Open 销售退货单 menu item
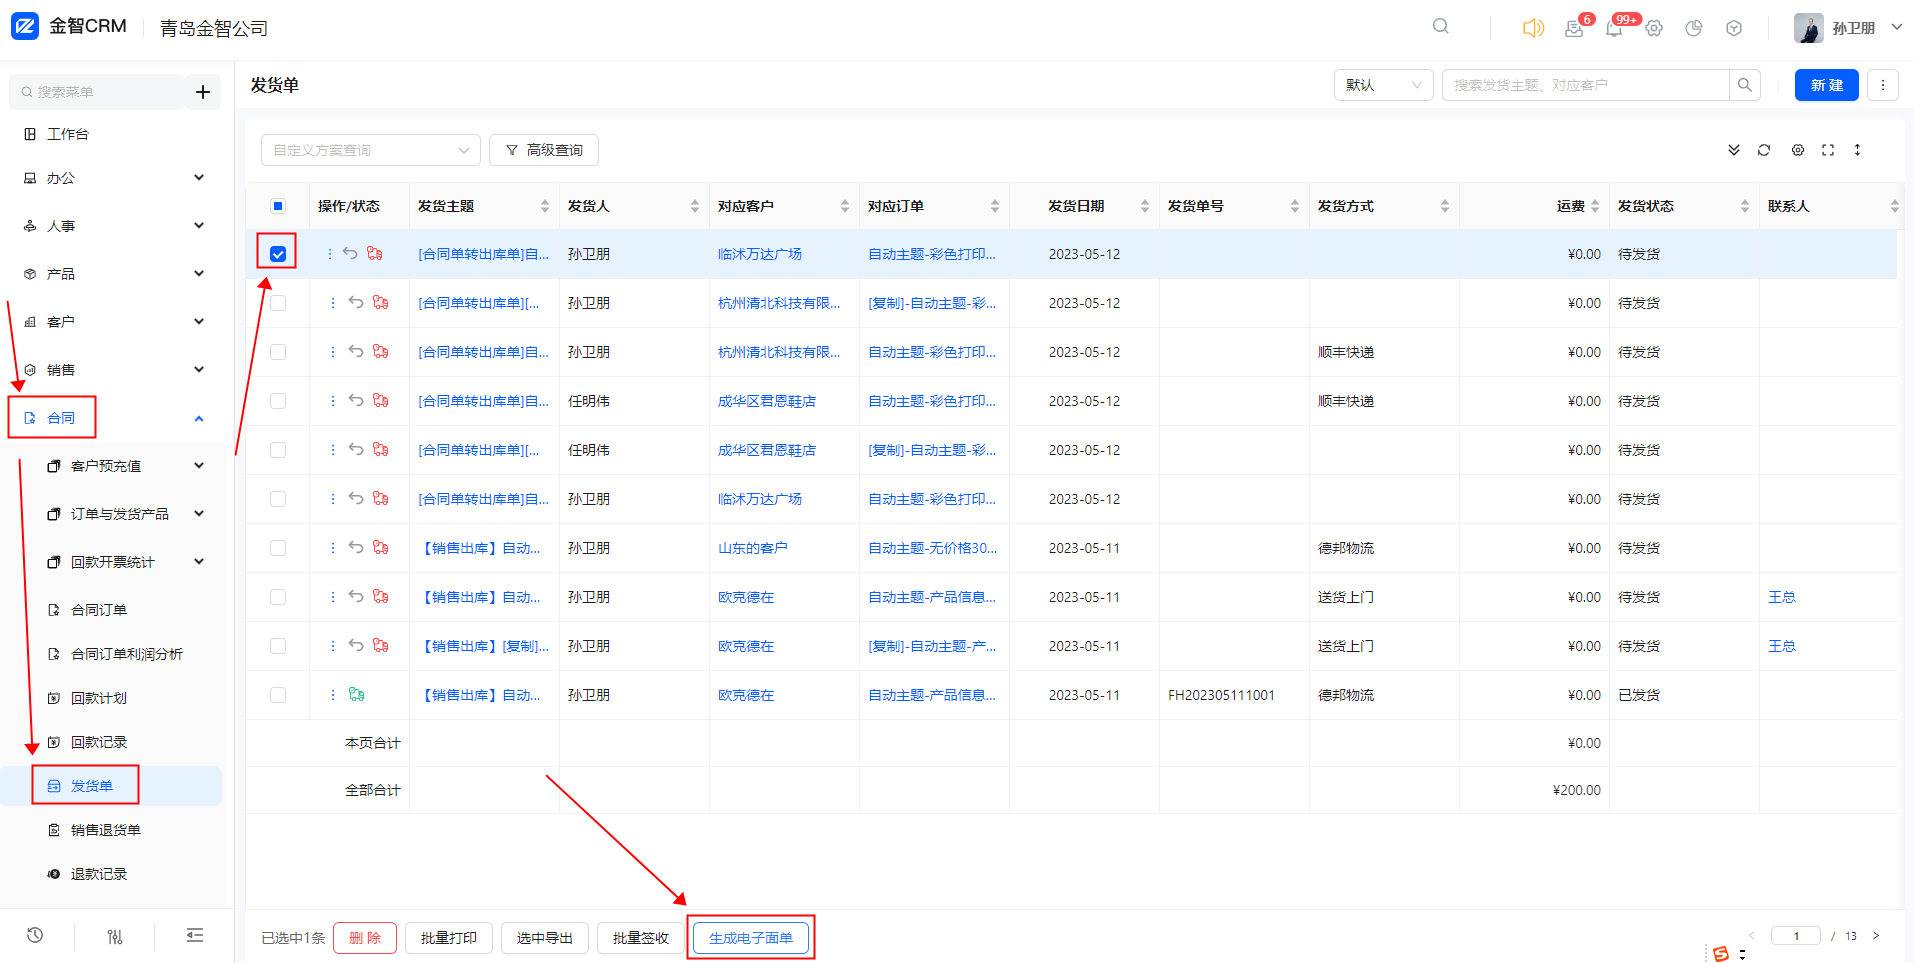The height and width of the screenshot is (963, 1914). (106, 830)
